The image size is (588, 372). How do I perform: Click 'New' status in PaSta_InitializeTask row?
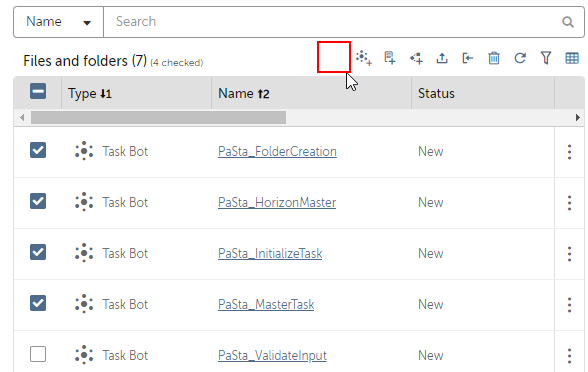tap(430, 254)
